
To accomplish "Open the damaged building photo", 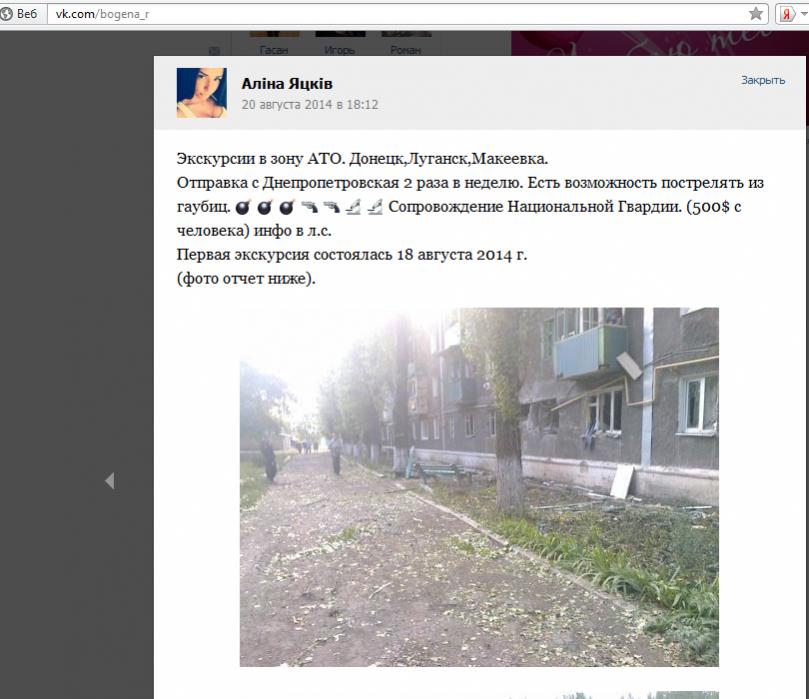I will 479,487.
